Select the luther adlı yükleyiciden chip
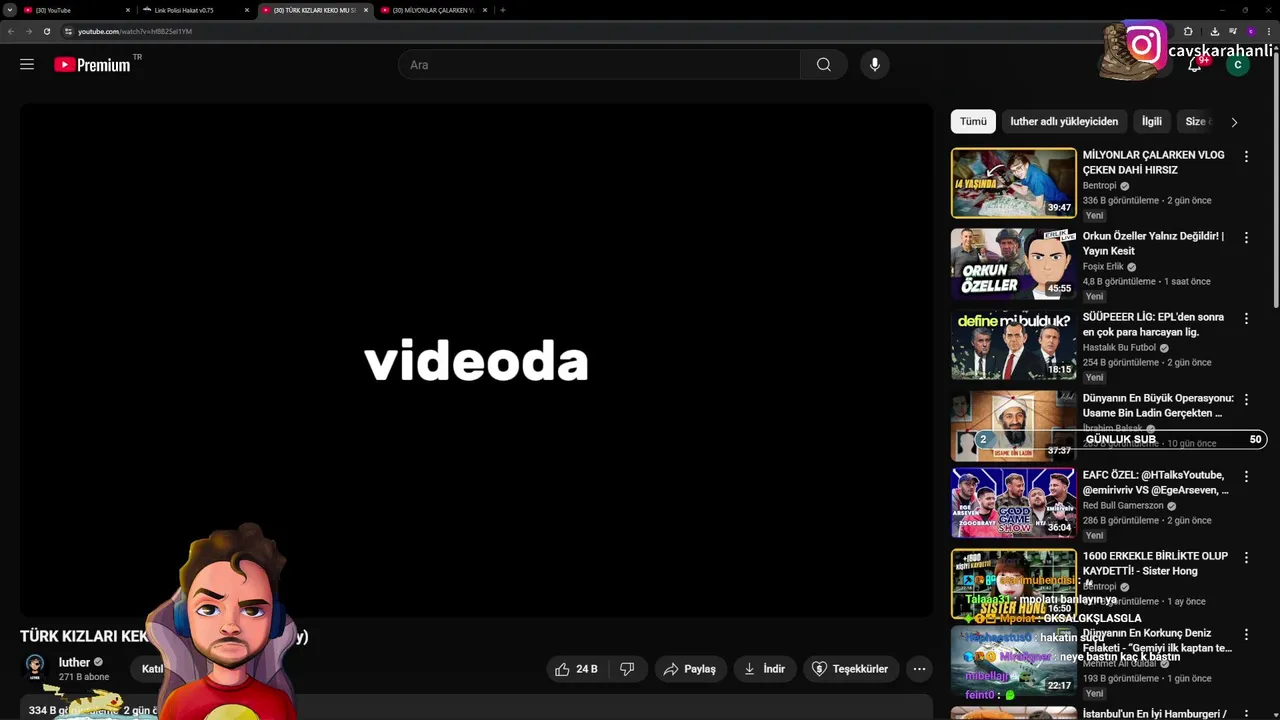Image resolution: width=1280 pixels, height=720 pixels. coord(1064,121)
